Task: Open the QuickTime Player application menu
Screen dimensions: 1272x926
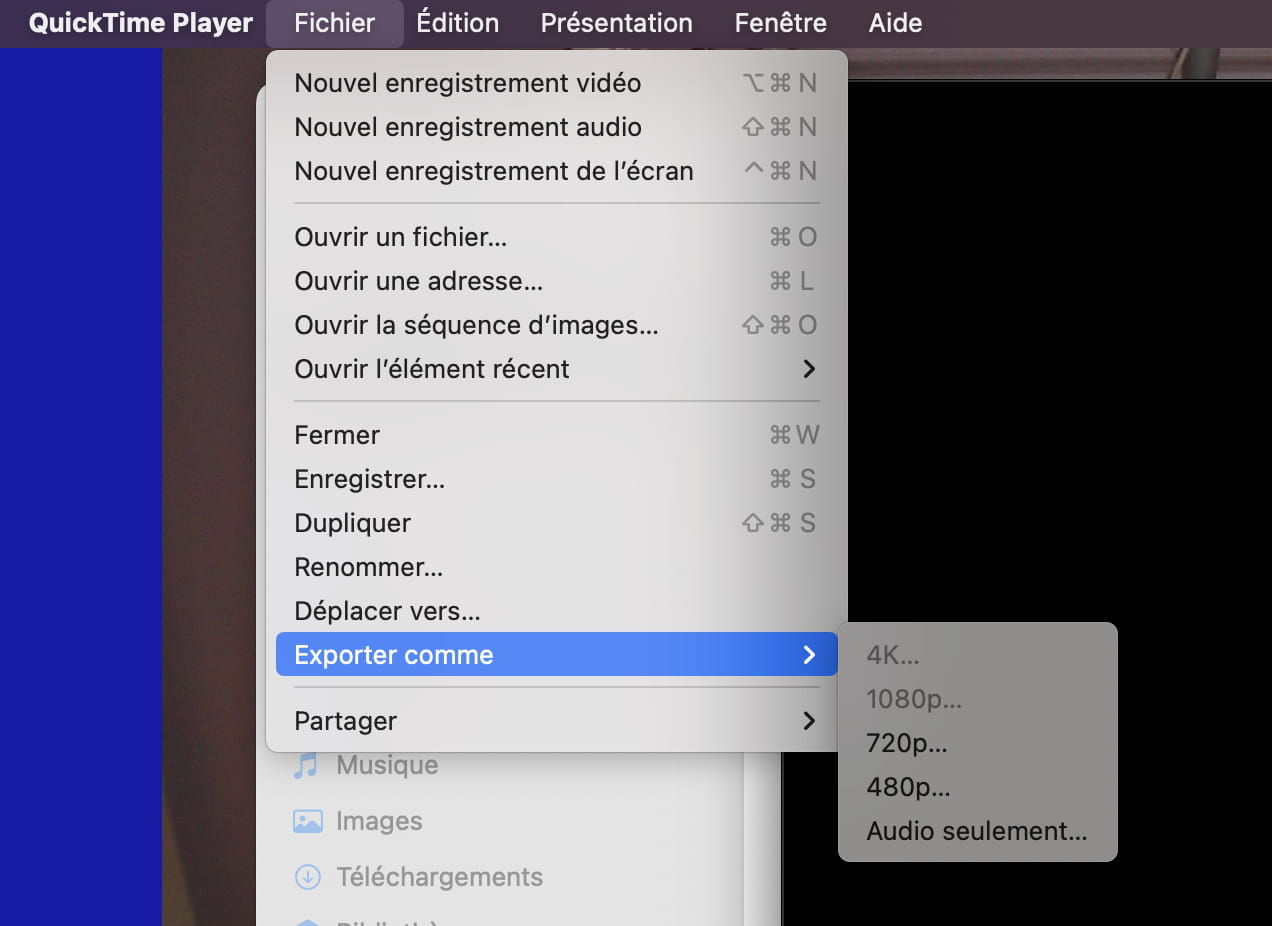Action: [140, 23]
